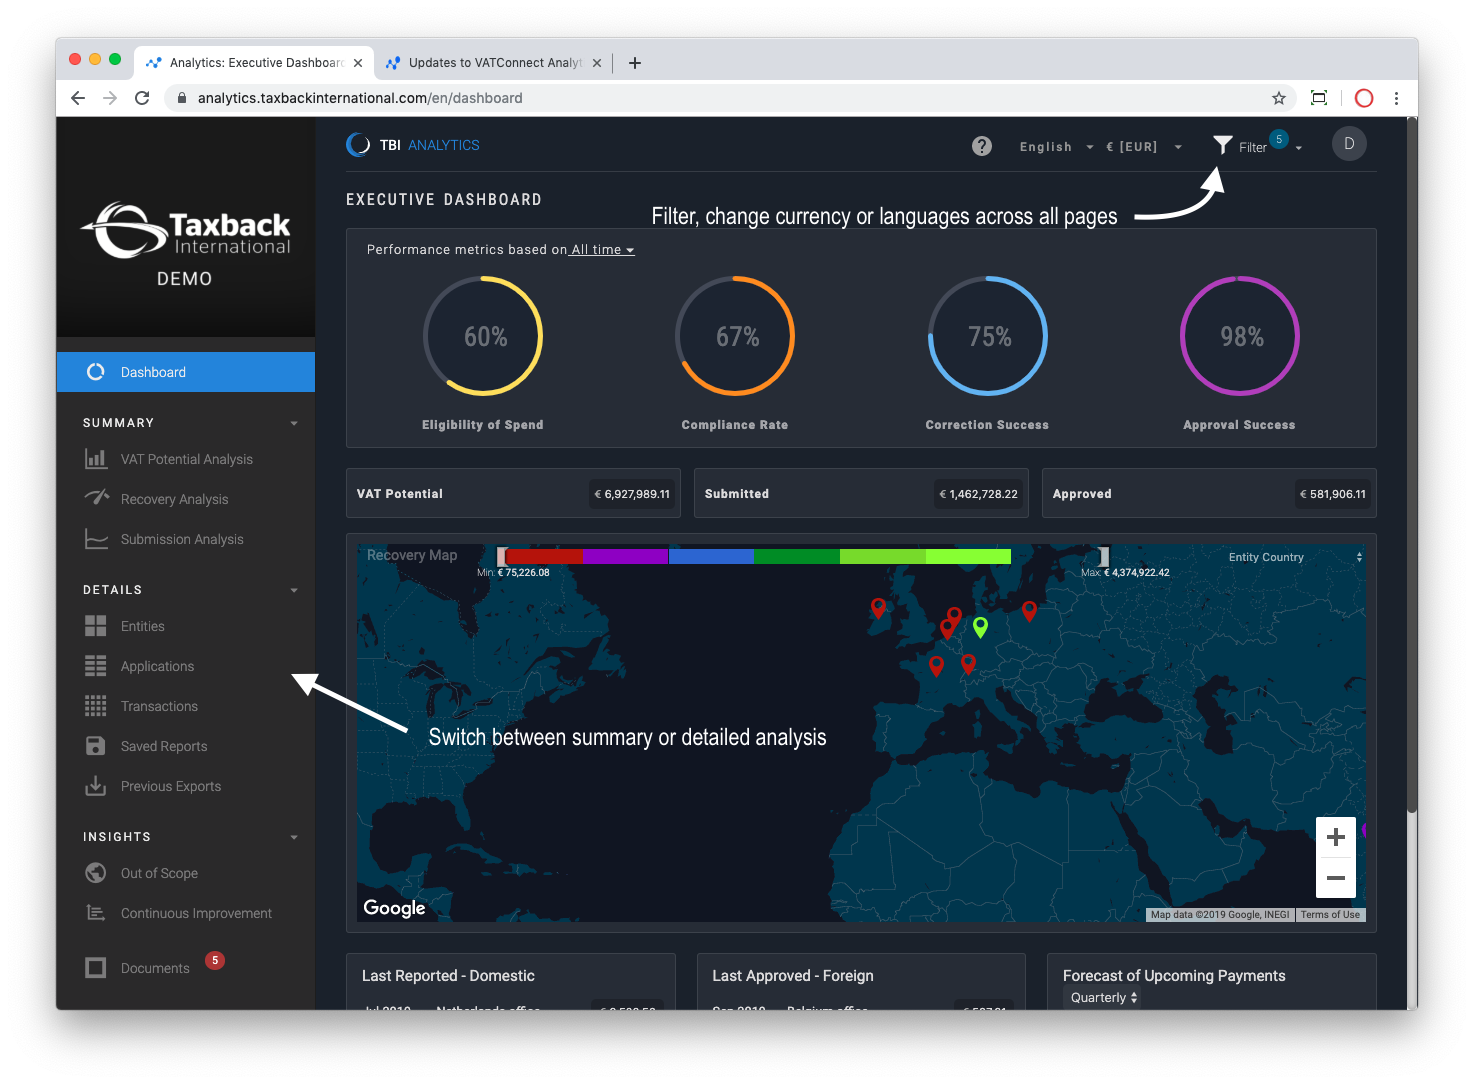
Task: Click the Recovery Analysis gauge icon
Action: pyautogui.click(x=96, y=498)
